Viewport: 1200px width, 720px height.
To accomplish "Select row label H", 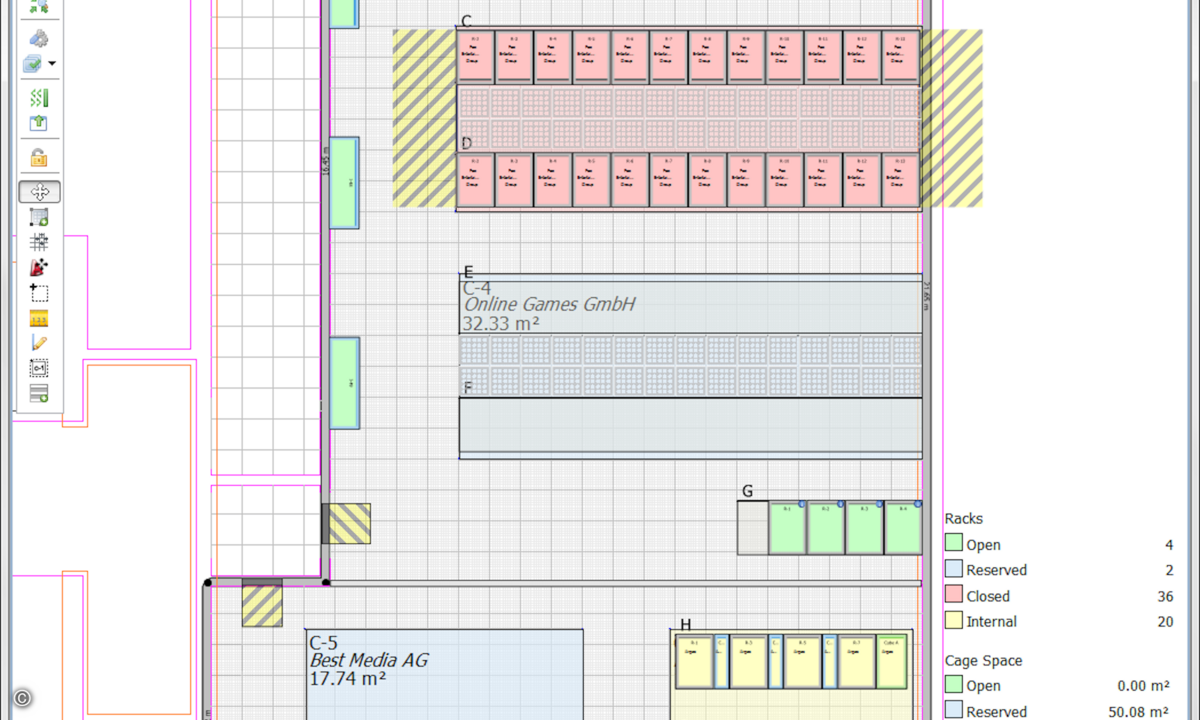I will (685, 625).
